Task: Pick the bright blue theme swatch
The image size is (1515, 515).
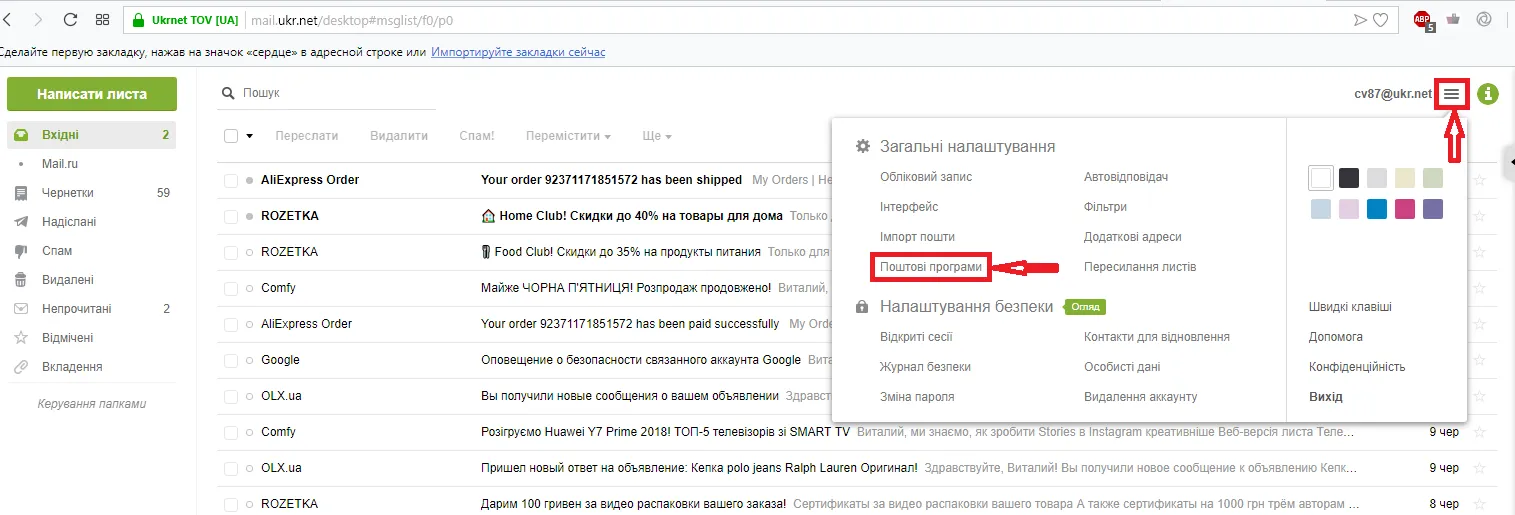Action: point(1377,209)
